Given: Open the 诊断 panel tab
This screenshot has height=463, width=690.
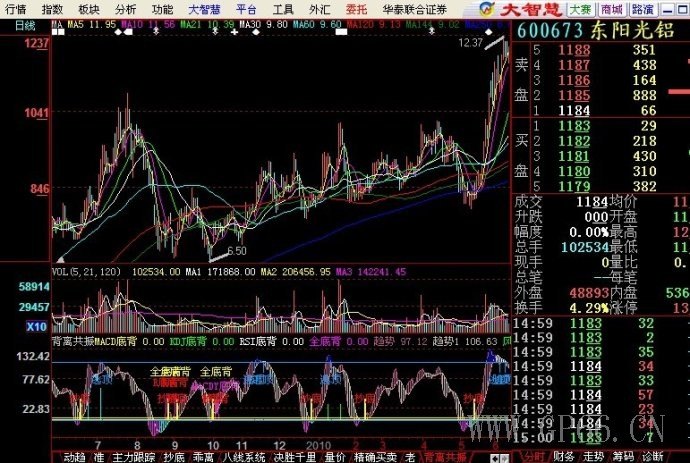Looking at the screenshot, I should pos(653,456).
